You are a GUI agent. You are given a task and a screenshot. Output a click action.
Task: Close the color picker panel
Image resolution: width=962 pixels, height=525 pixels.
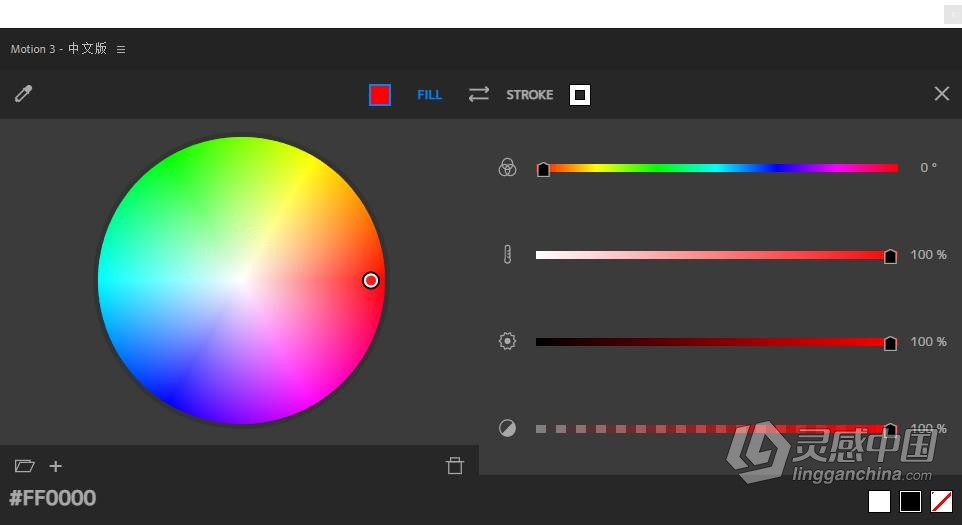click(942, 94)
